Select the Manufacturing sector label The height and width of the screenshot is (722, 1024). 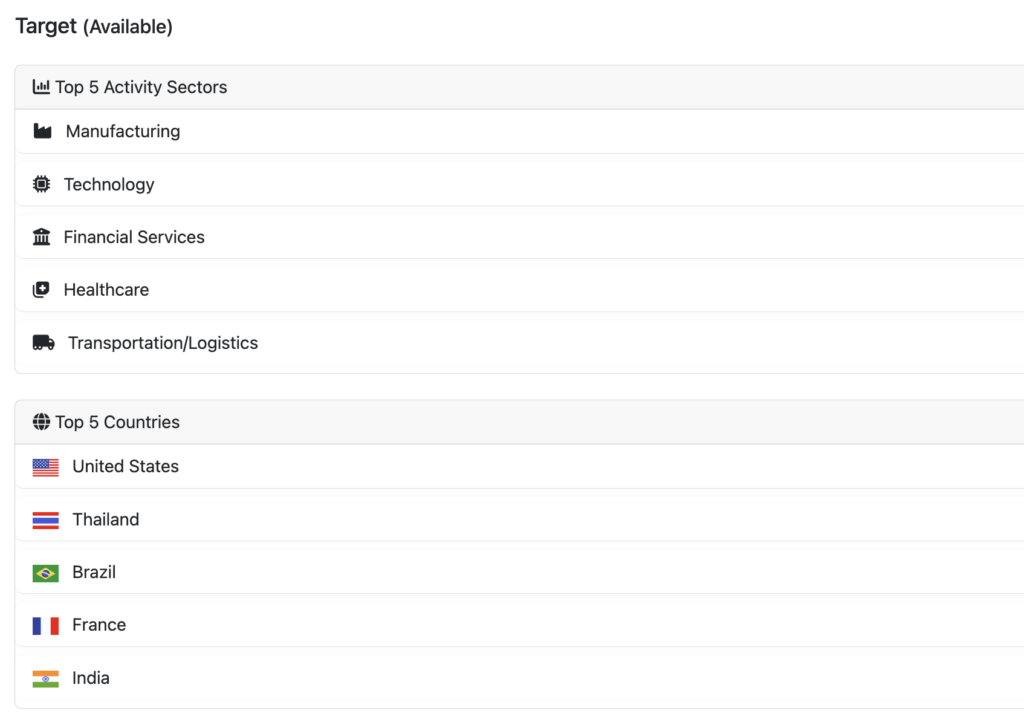(x=123, y=131)
